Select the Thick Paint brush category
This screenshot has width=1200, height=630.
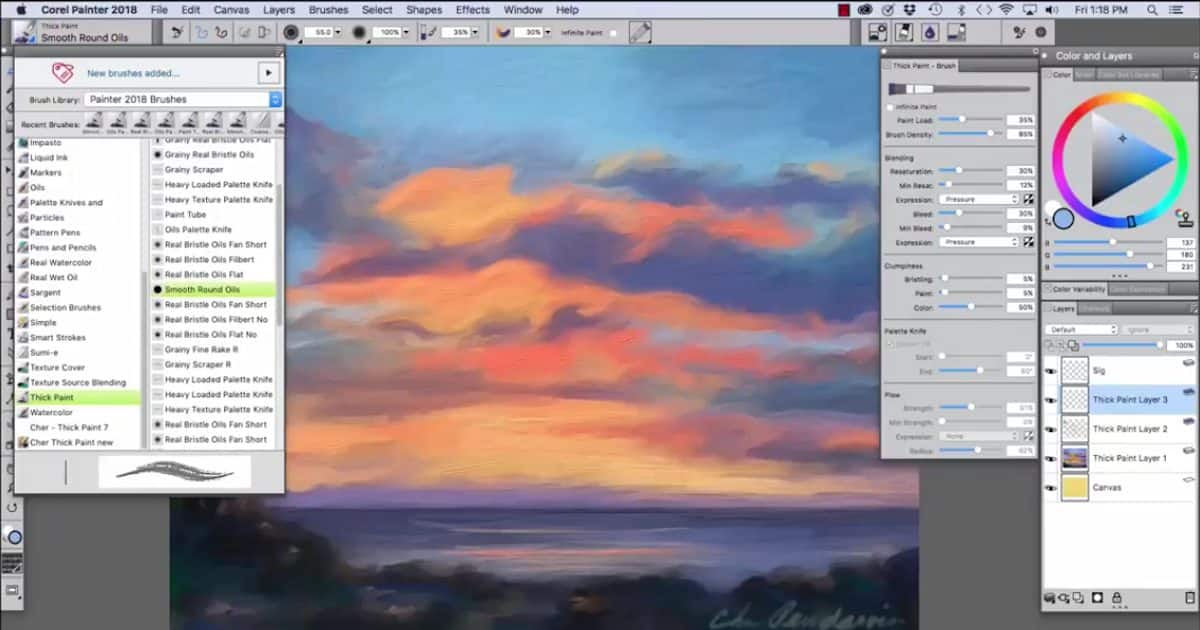tap(51, 397)
